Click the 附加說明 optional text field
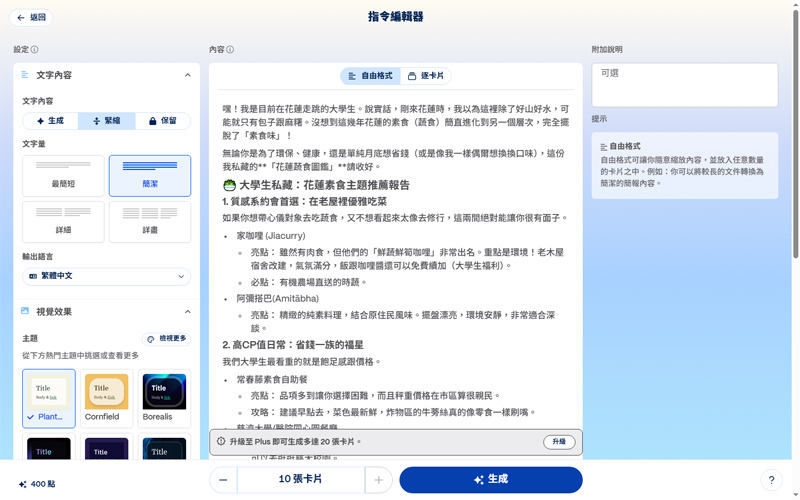Screen dimensions: 800x500 tap(684, 85)
